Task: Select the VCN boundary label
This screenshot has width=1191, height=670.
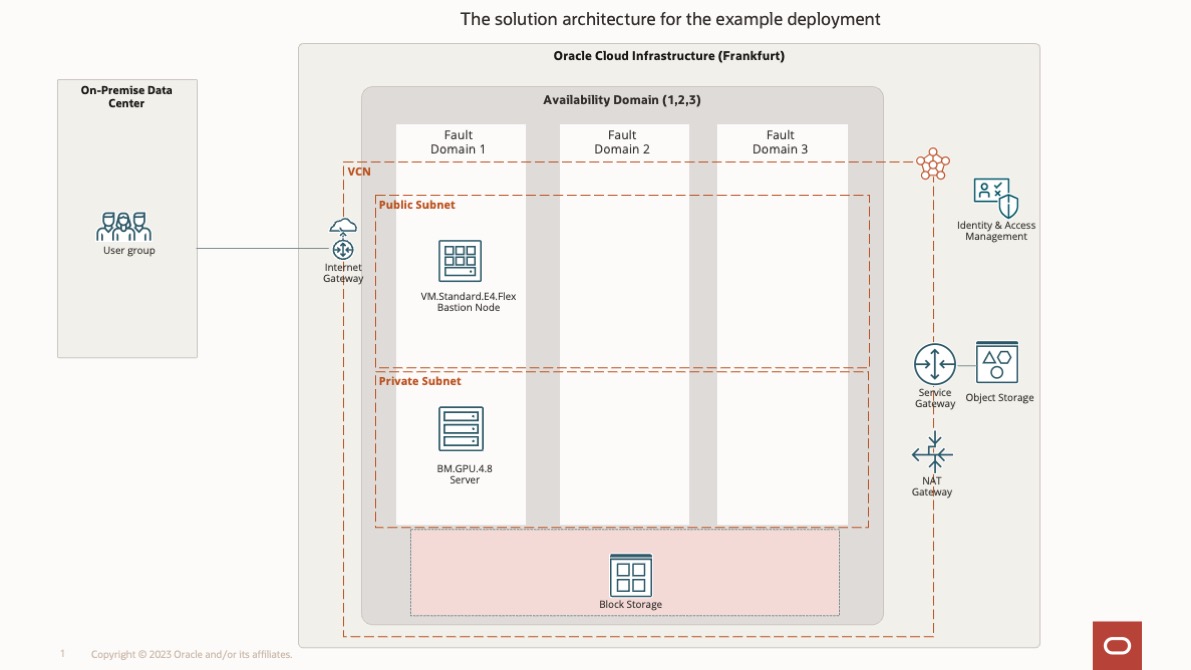Action: point(359,171)
